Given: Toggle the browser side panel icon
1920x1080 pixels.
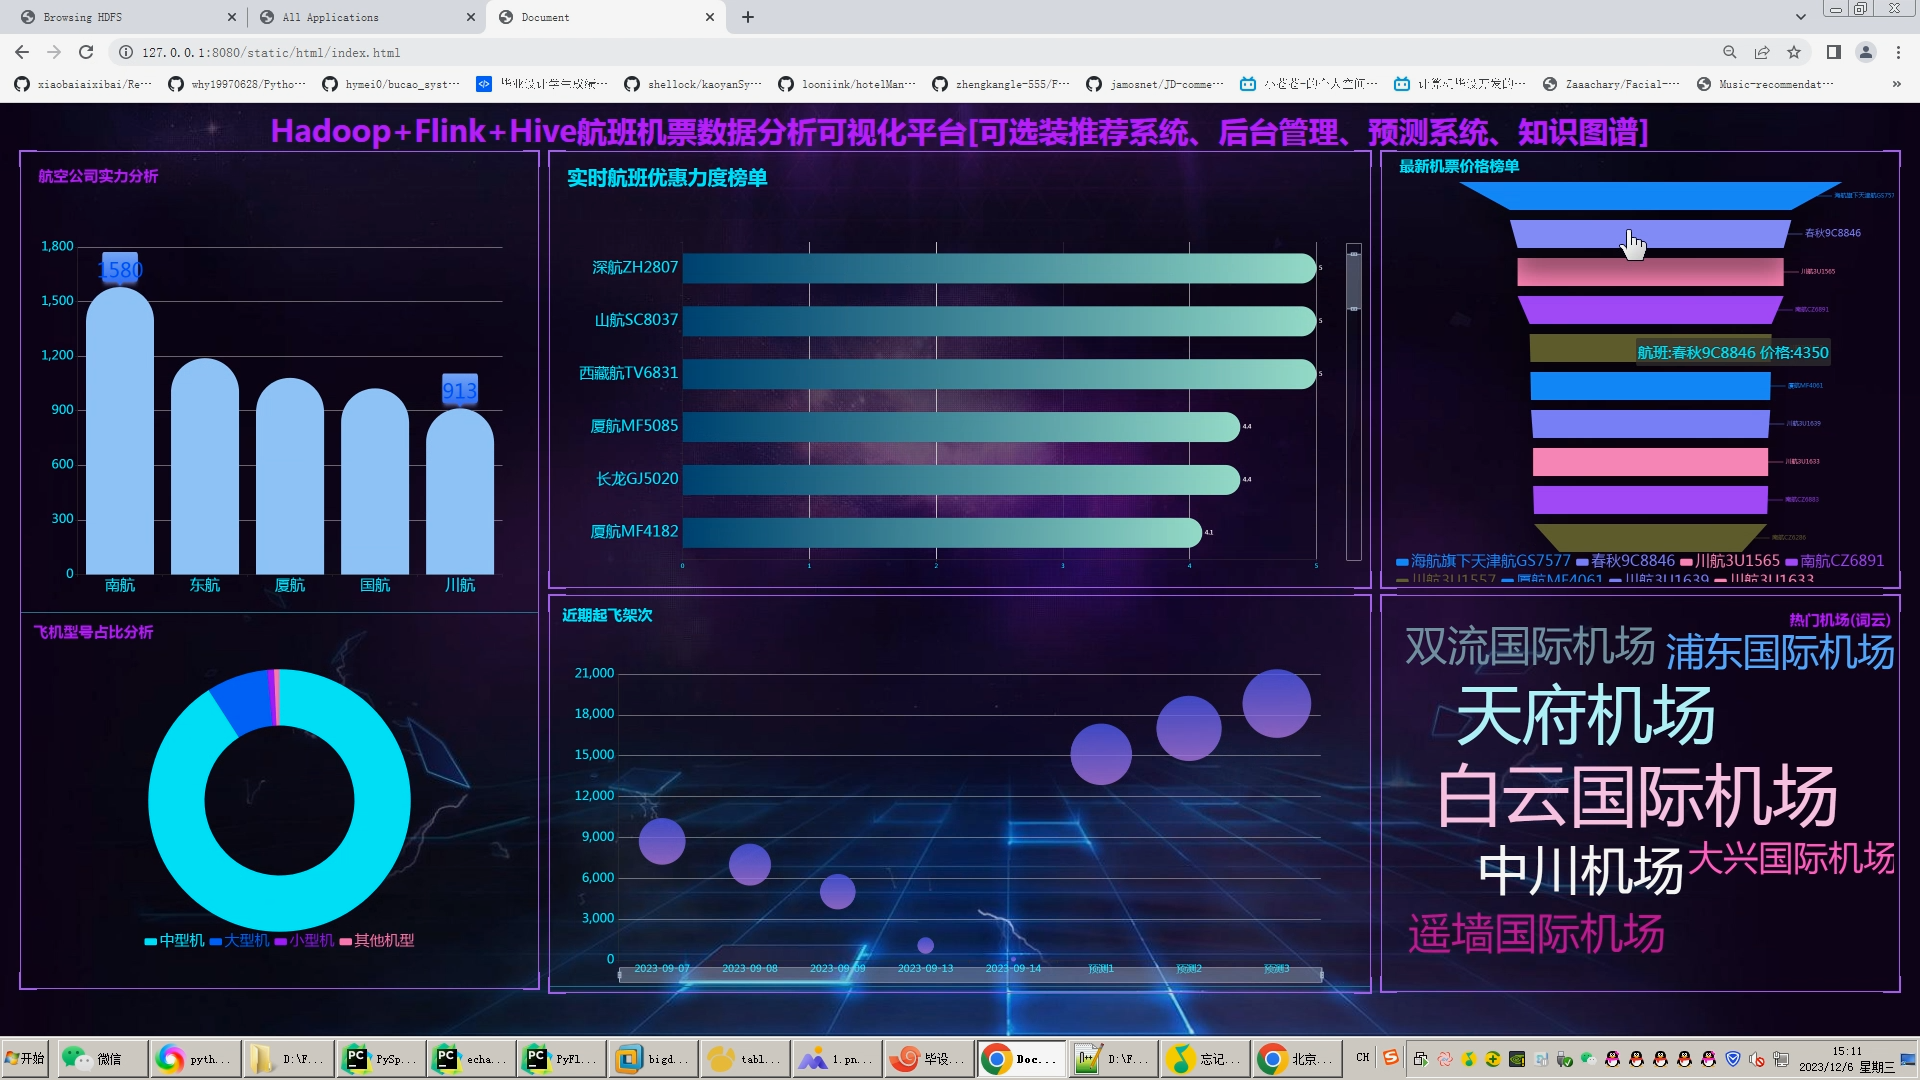Looking at the screenshot, I should 1833,52.
